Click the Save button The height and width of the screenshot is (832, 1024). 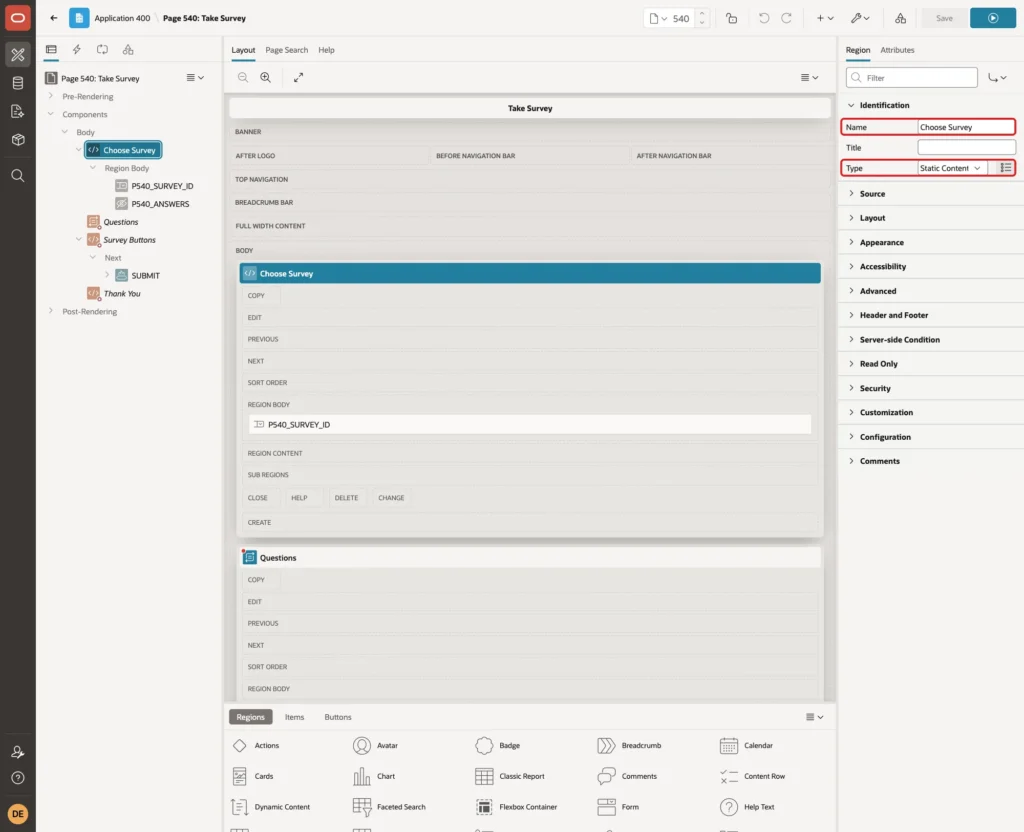[944, 18]
